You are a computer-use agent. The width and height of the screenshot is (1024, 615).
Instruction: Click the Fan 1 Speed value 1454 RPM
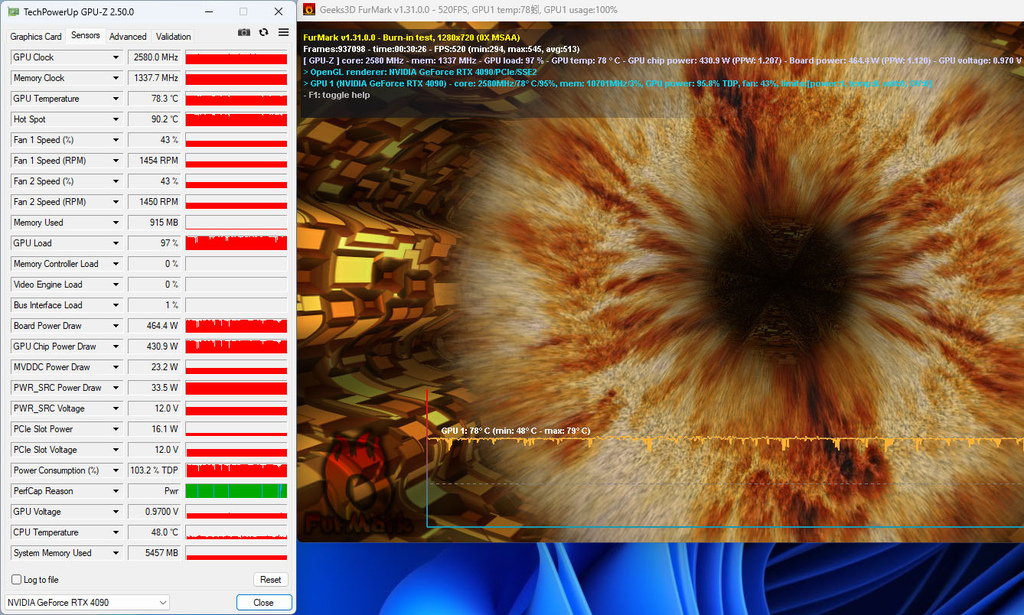click(x=155, y=161)
